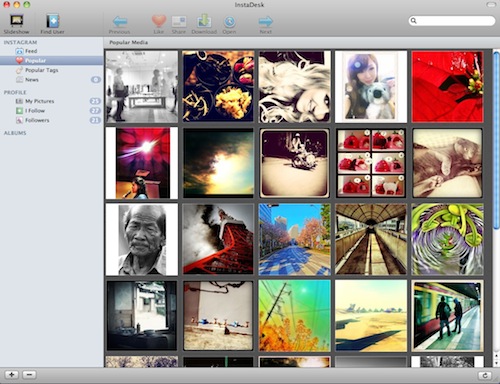The height and width of the screenshot is (384, 500).
Task: Open the dark window view photo
Action: click(142, 316)
